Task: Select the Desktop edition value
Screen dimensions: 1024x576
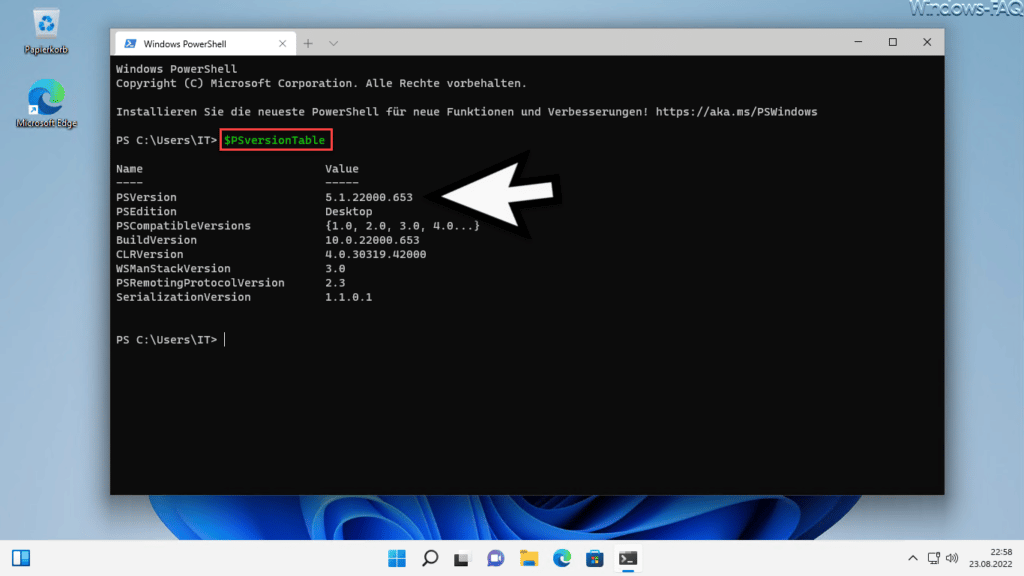Action: [x=349, y=212]
